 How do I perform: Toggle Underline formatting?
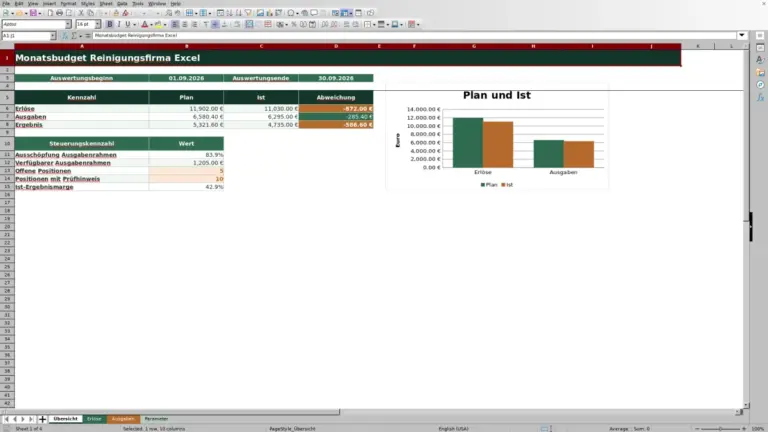128,24
